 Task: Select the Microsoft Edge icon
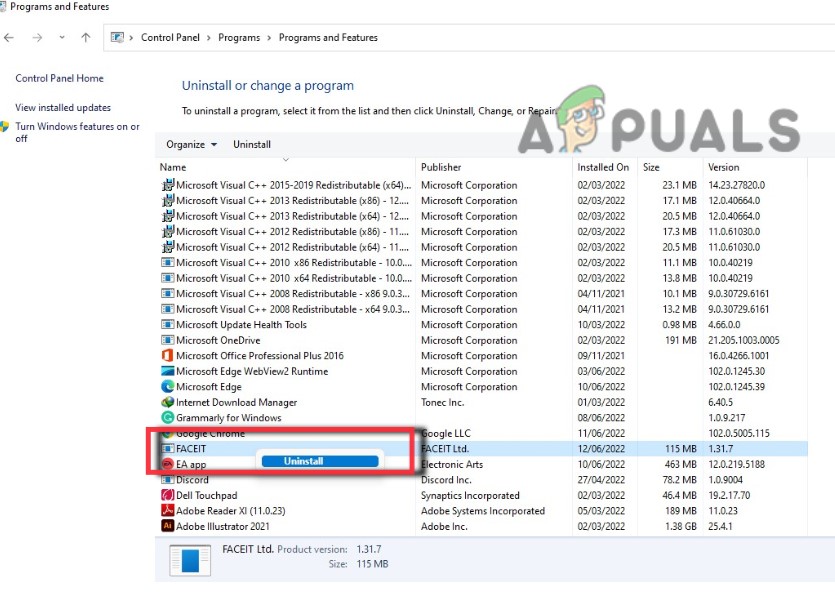click(168, 387)
